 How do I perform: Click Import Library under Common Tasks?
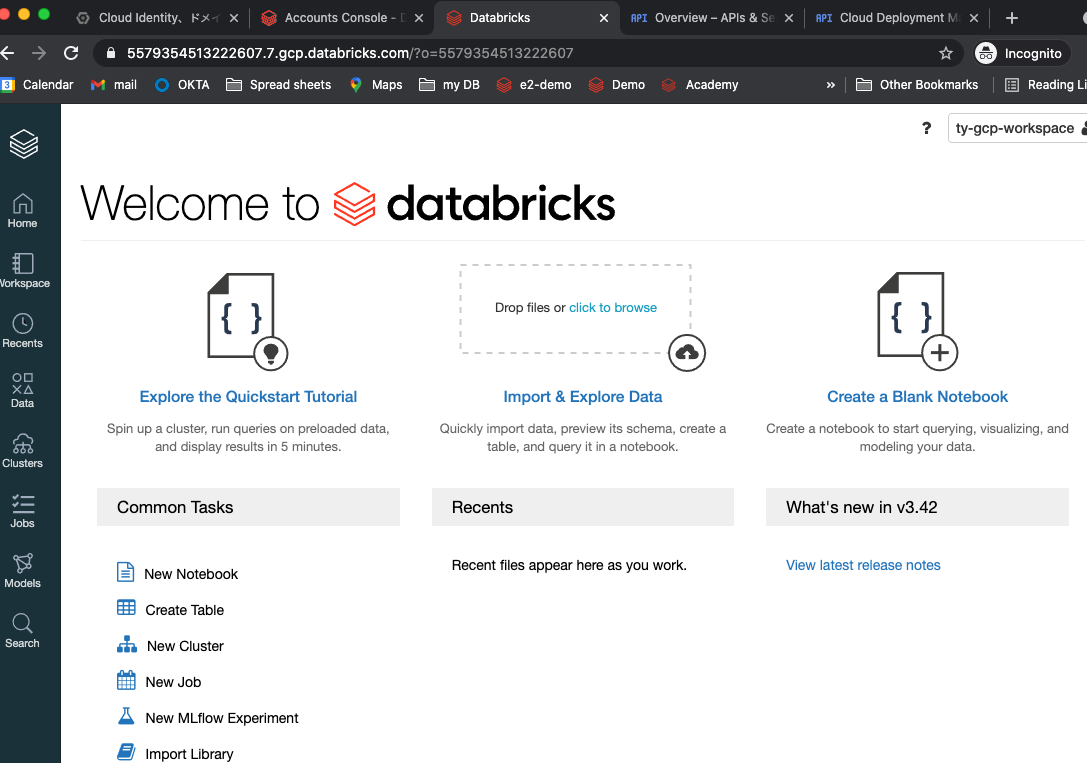point(189,754)
